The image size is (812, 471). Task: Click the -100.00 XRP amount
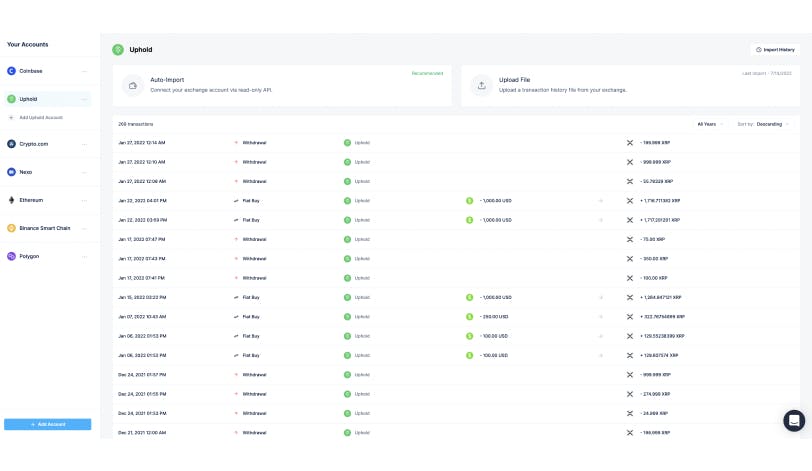click(x=654, y=278)
